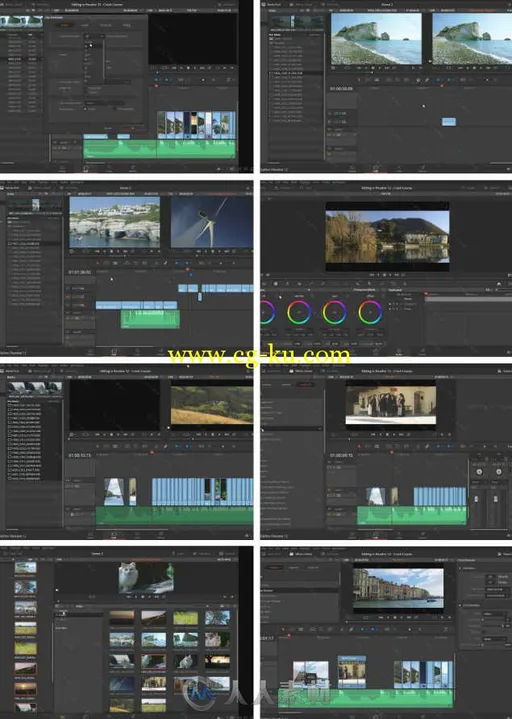Select the red selection arrow tool in Venice window
Viewport: 512px width, 719px height.
(283, 630)
